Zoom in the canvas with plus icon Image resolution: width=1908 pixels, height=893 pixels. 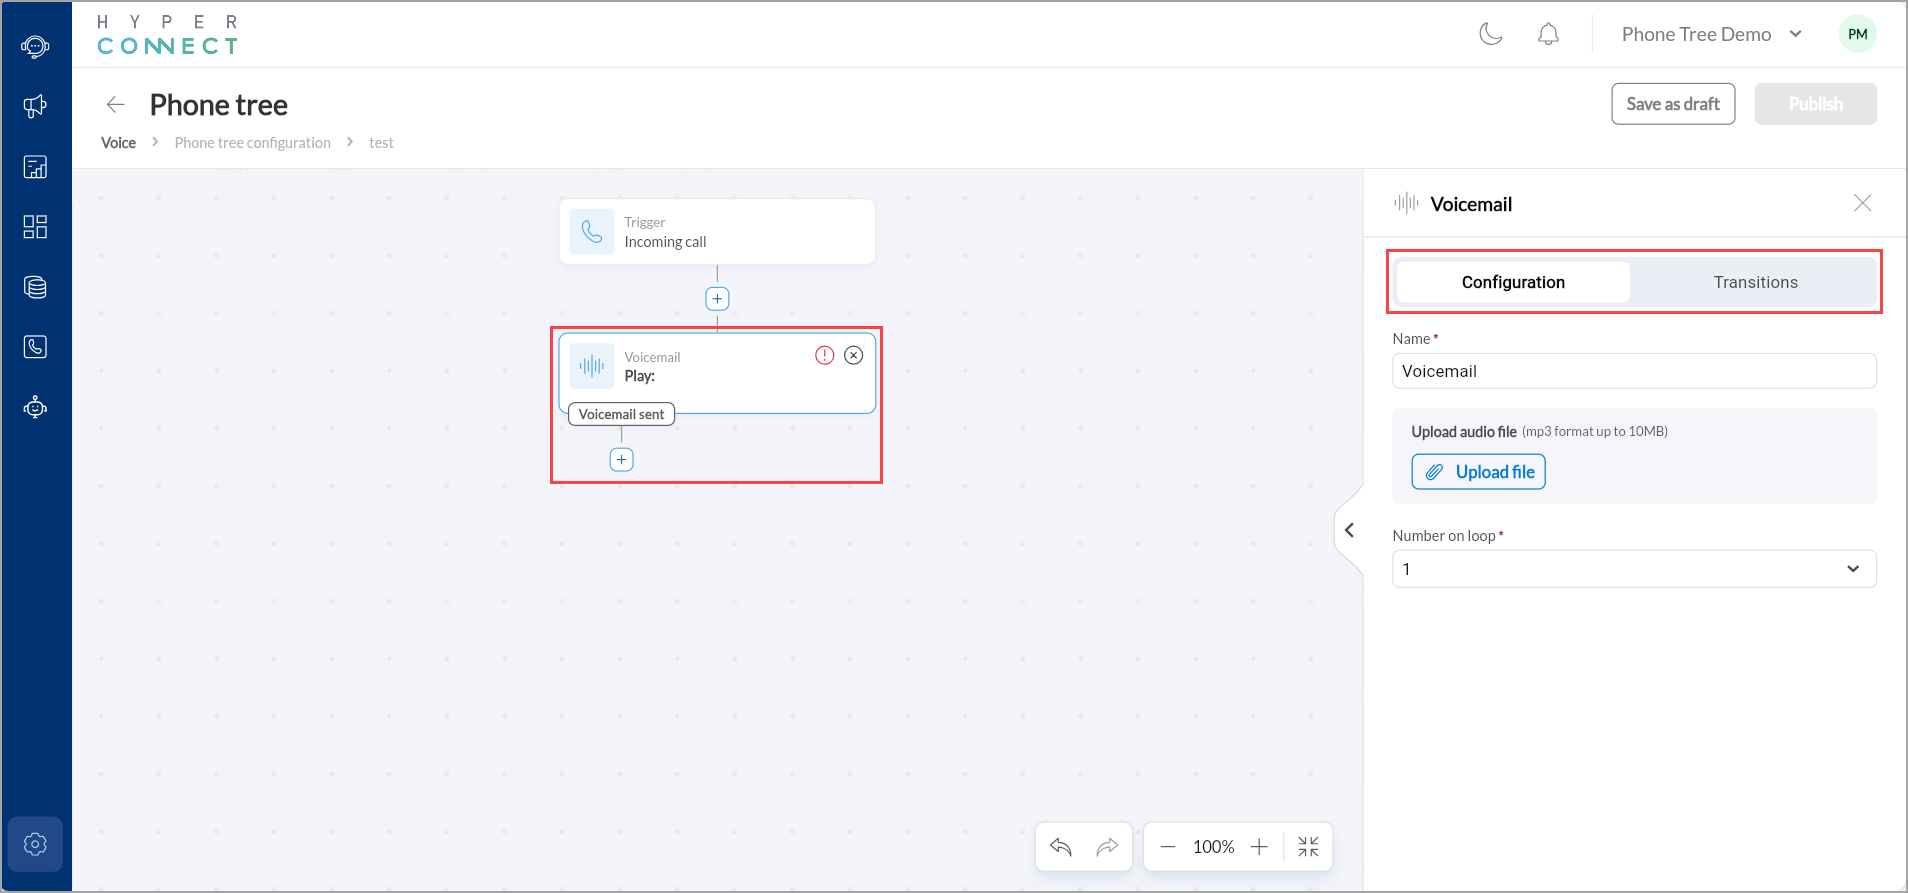(x=1259, y=847)
